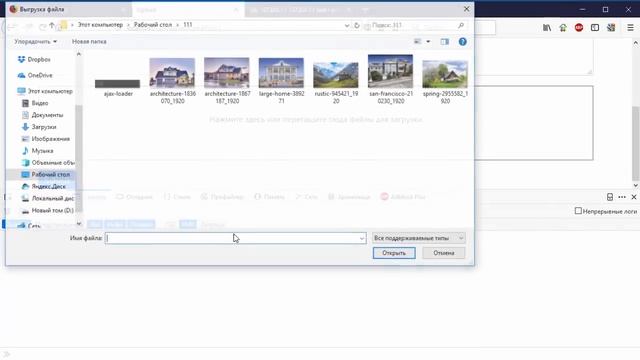Image resolution: width=640 pixels, height=360 pixels.
Task: Click the up-one-level arrow icon
Action: pos(52,25)
